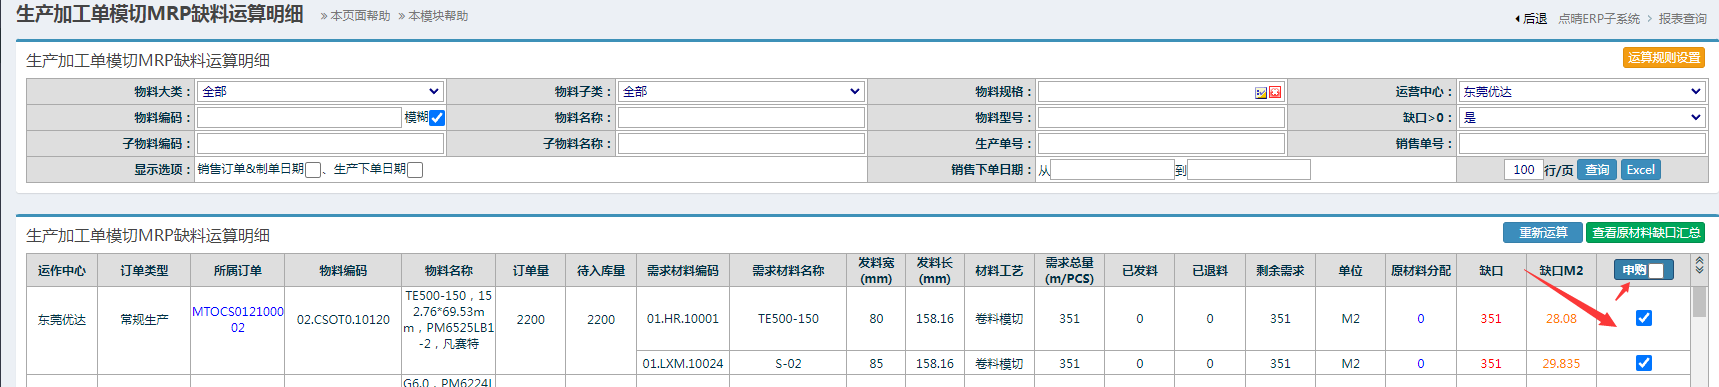Open the 物料子类 dropdown
This screenshot has width=1719, height=387.
(740, 91)
